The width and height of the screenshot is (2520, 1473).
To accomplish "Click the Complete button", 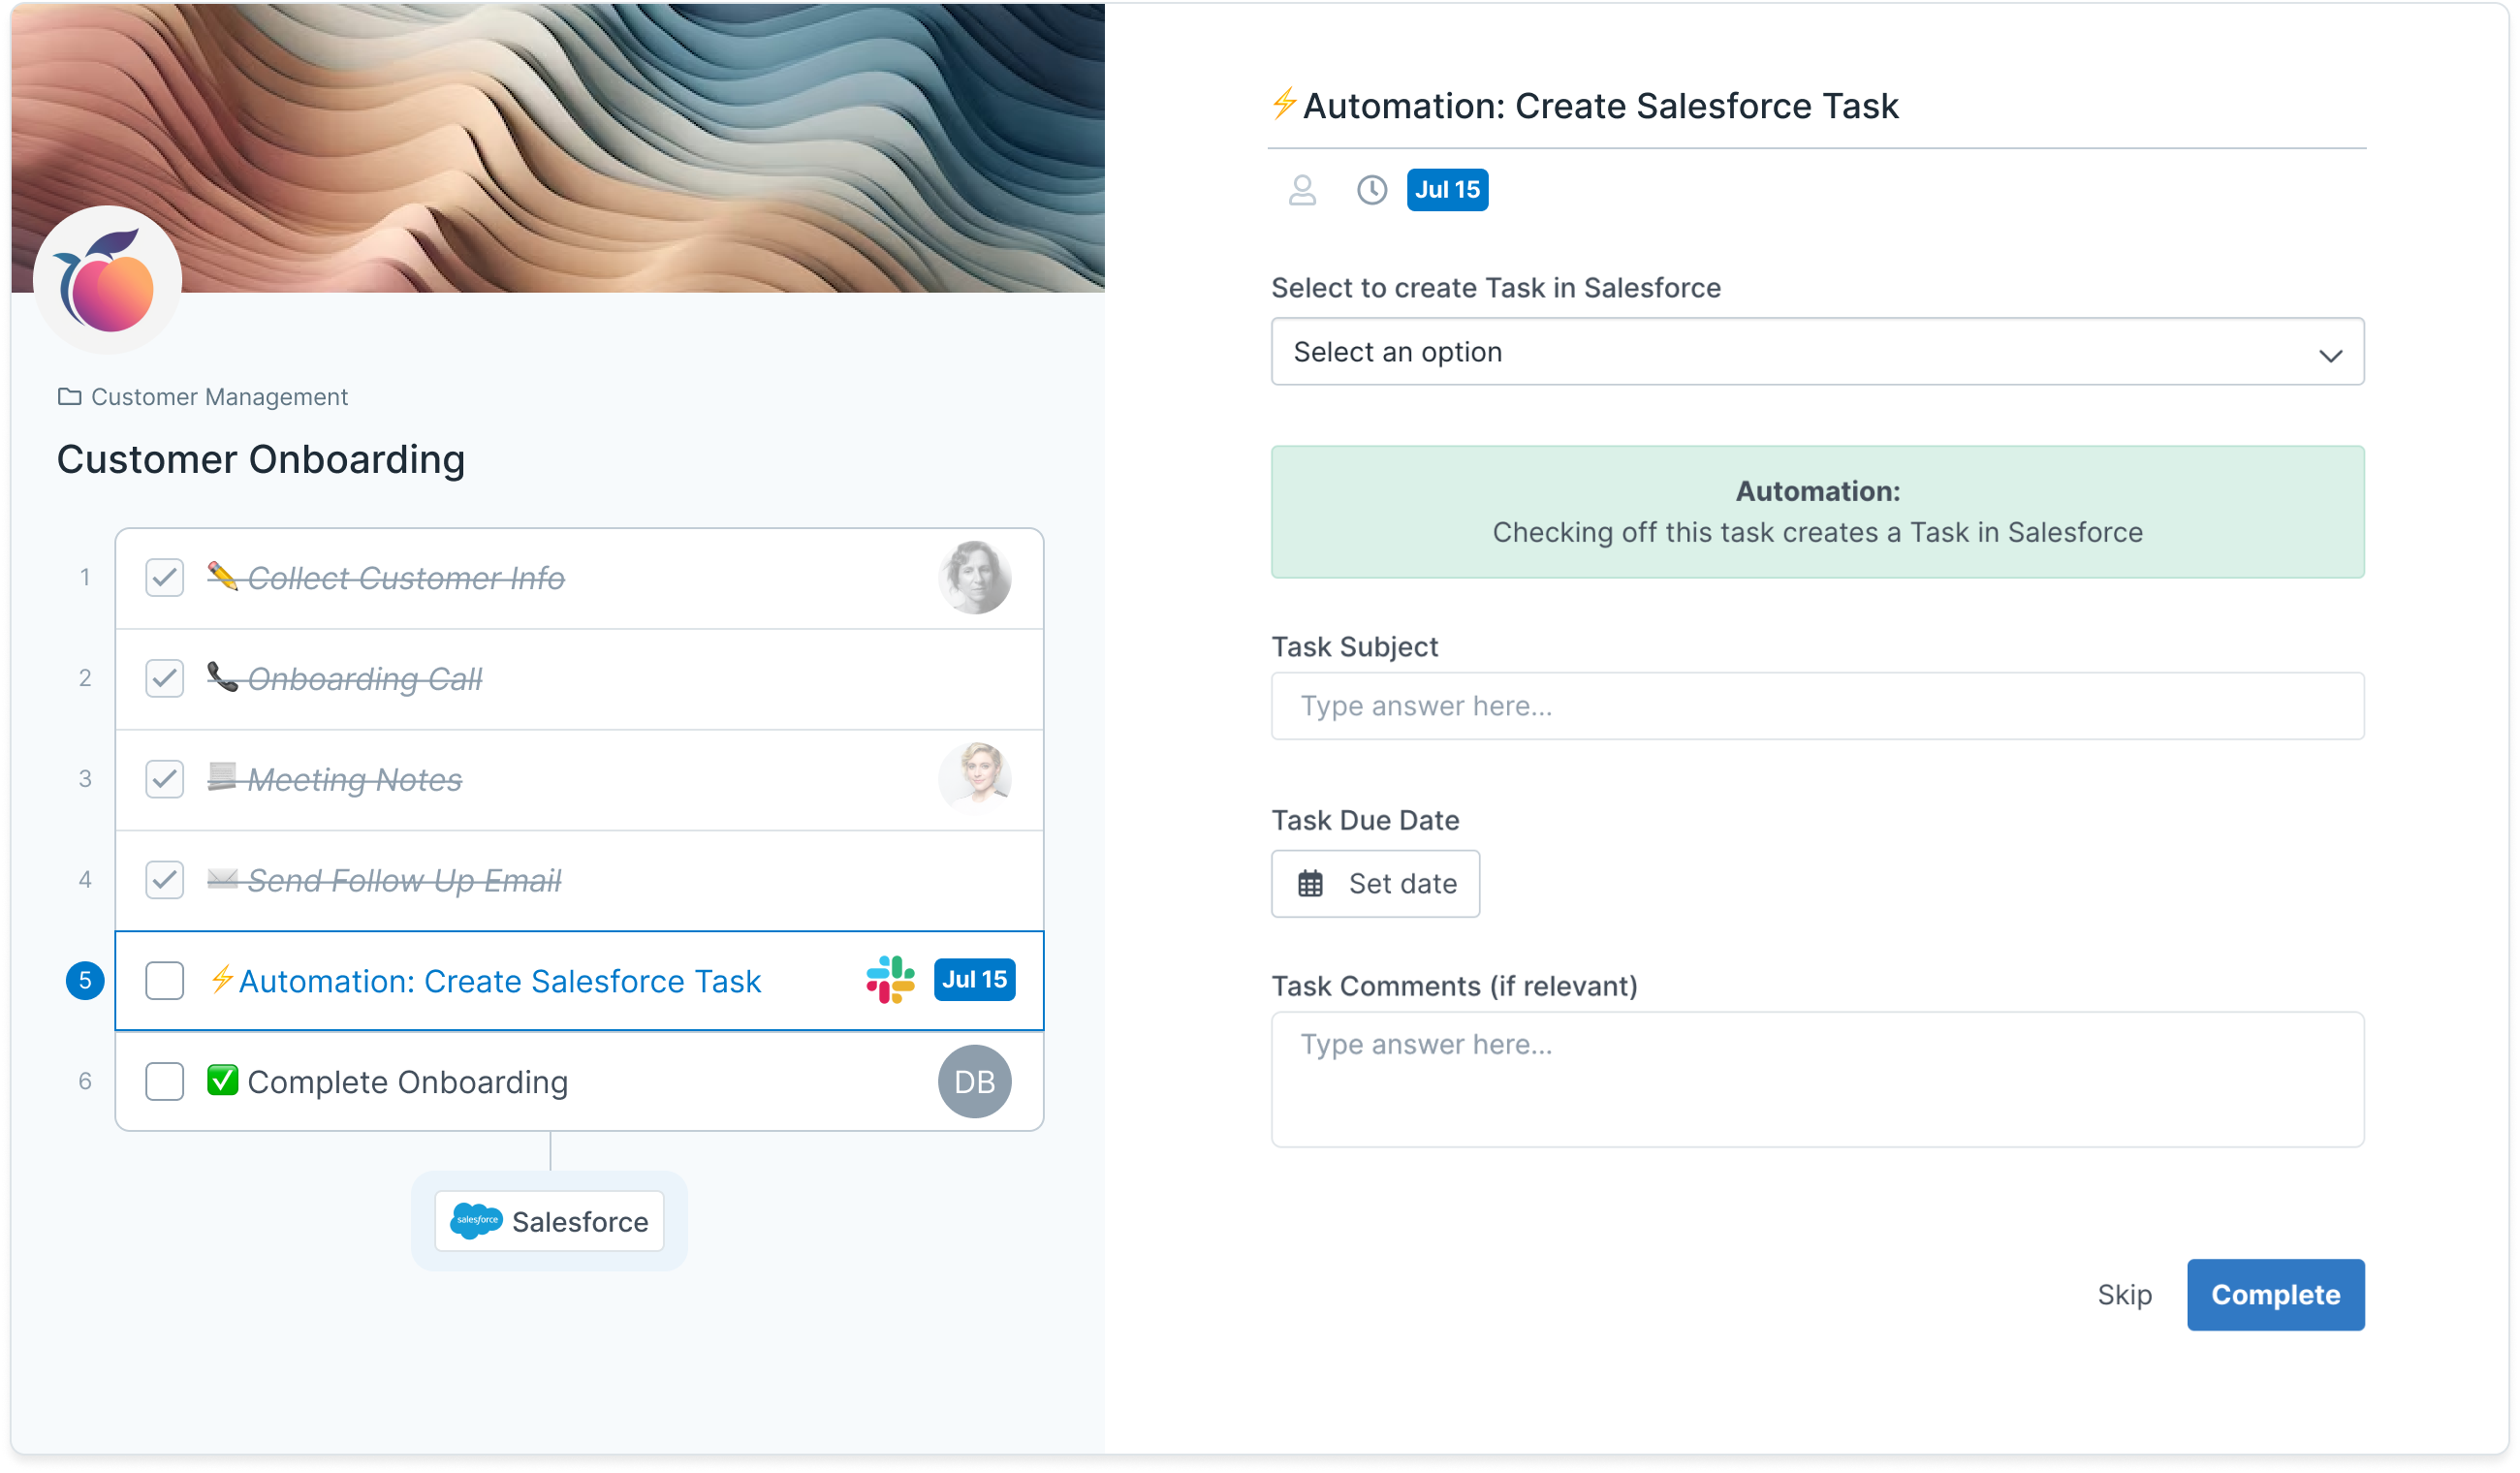I will [x=2276, y=1295].
